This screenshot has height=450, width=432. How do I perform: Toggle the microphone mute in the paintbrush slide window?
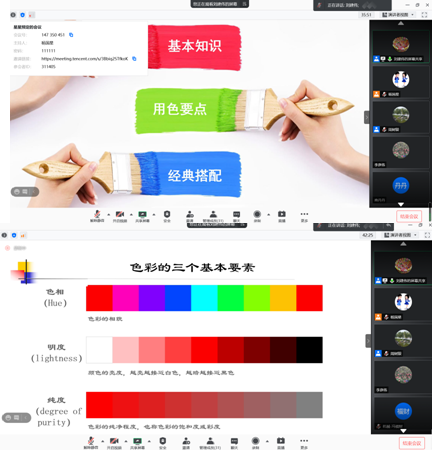pos(97,216)
